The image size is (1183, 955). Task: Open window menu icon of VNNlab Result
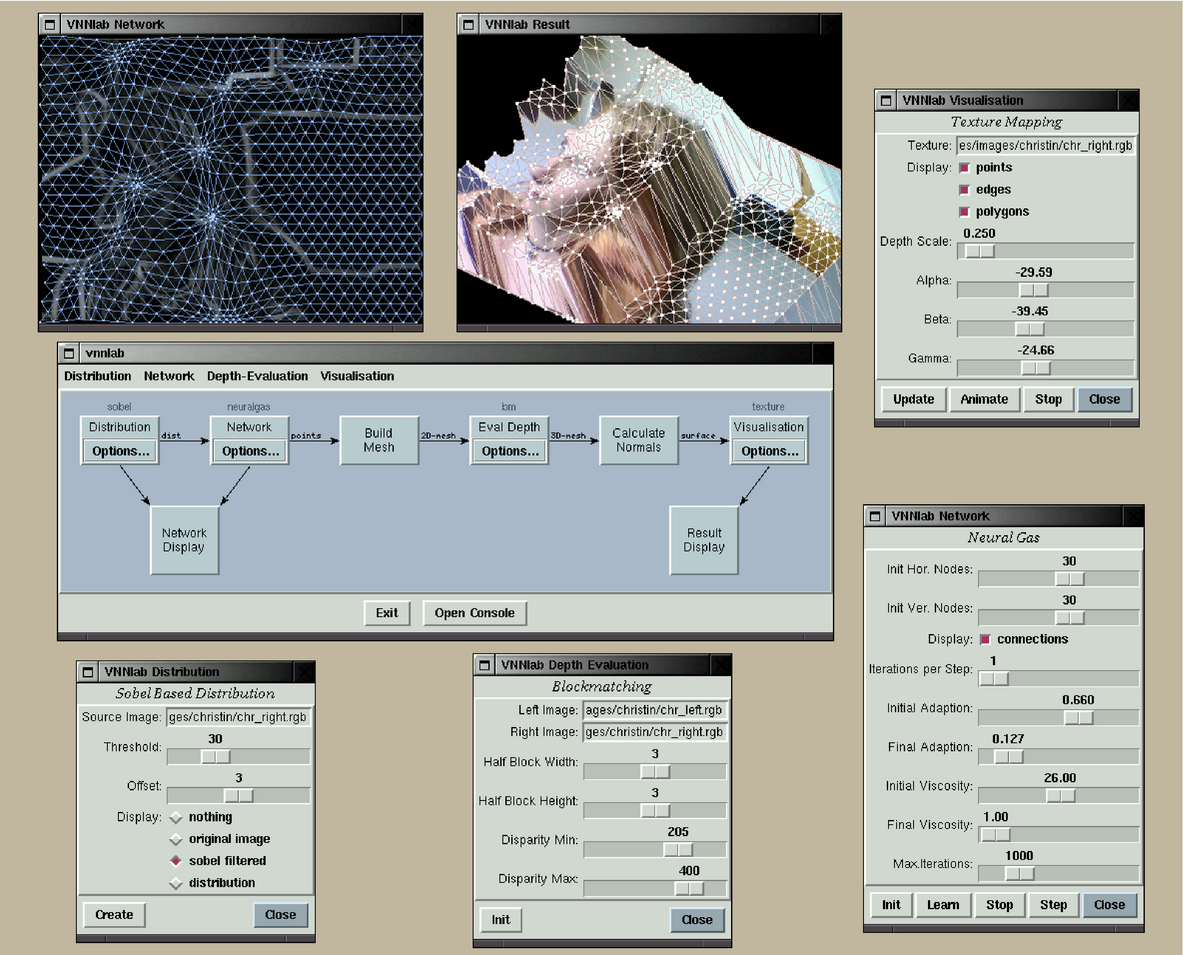(467, 24)
